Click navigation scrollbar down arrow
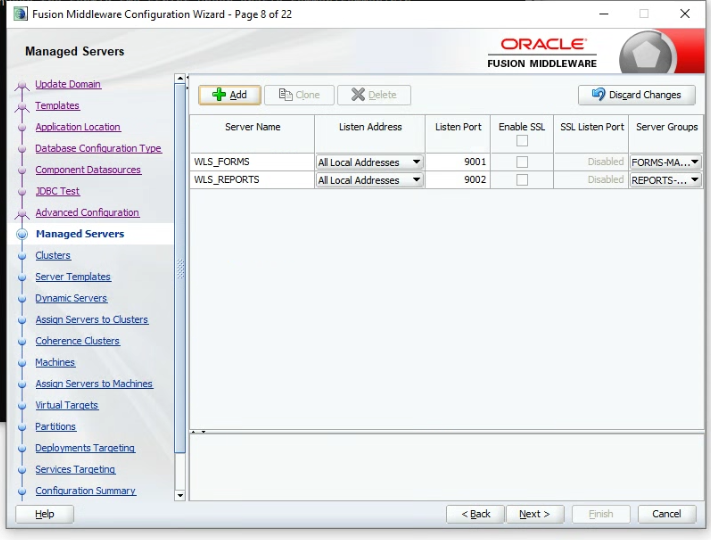Image resolution: width=711 pixels, height=540 pixels. coord(180,495)
